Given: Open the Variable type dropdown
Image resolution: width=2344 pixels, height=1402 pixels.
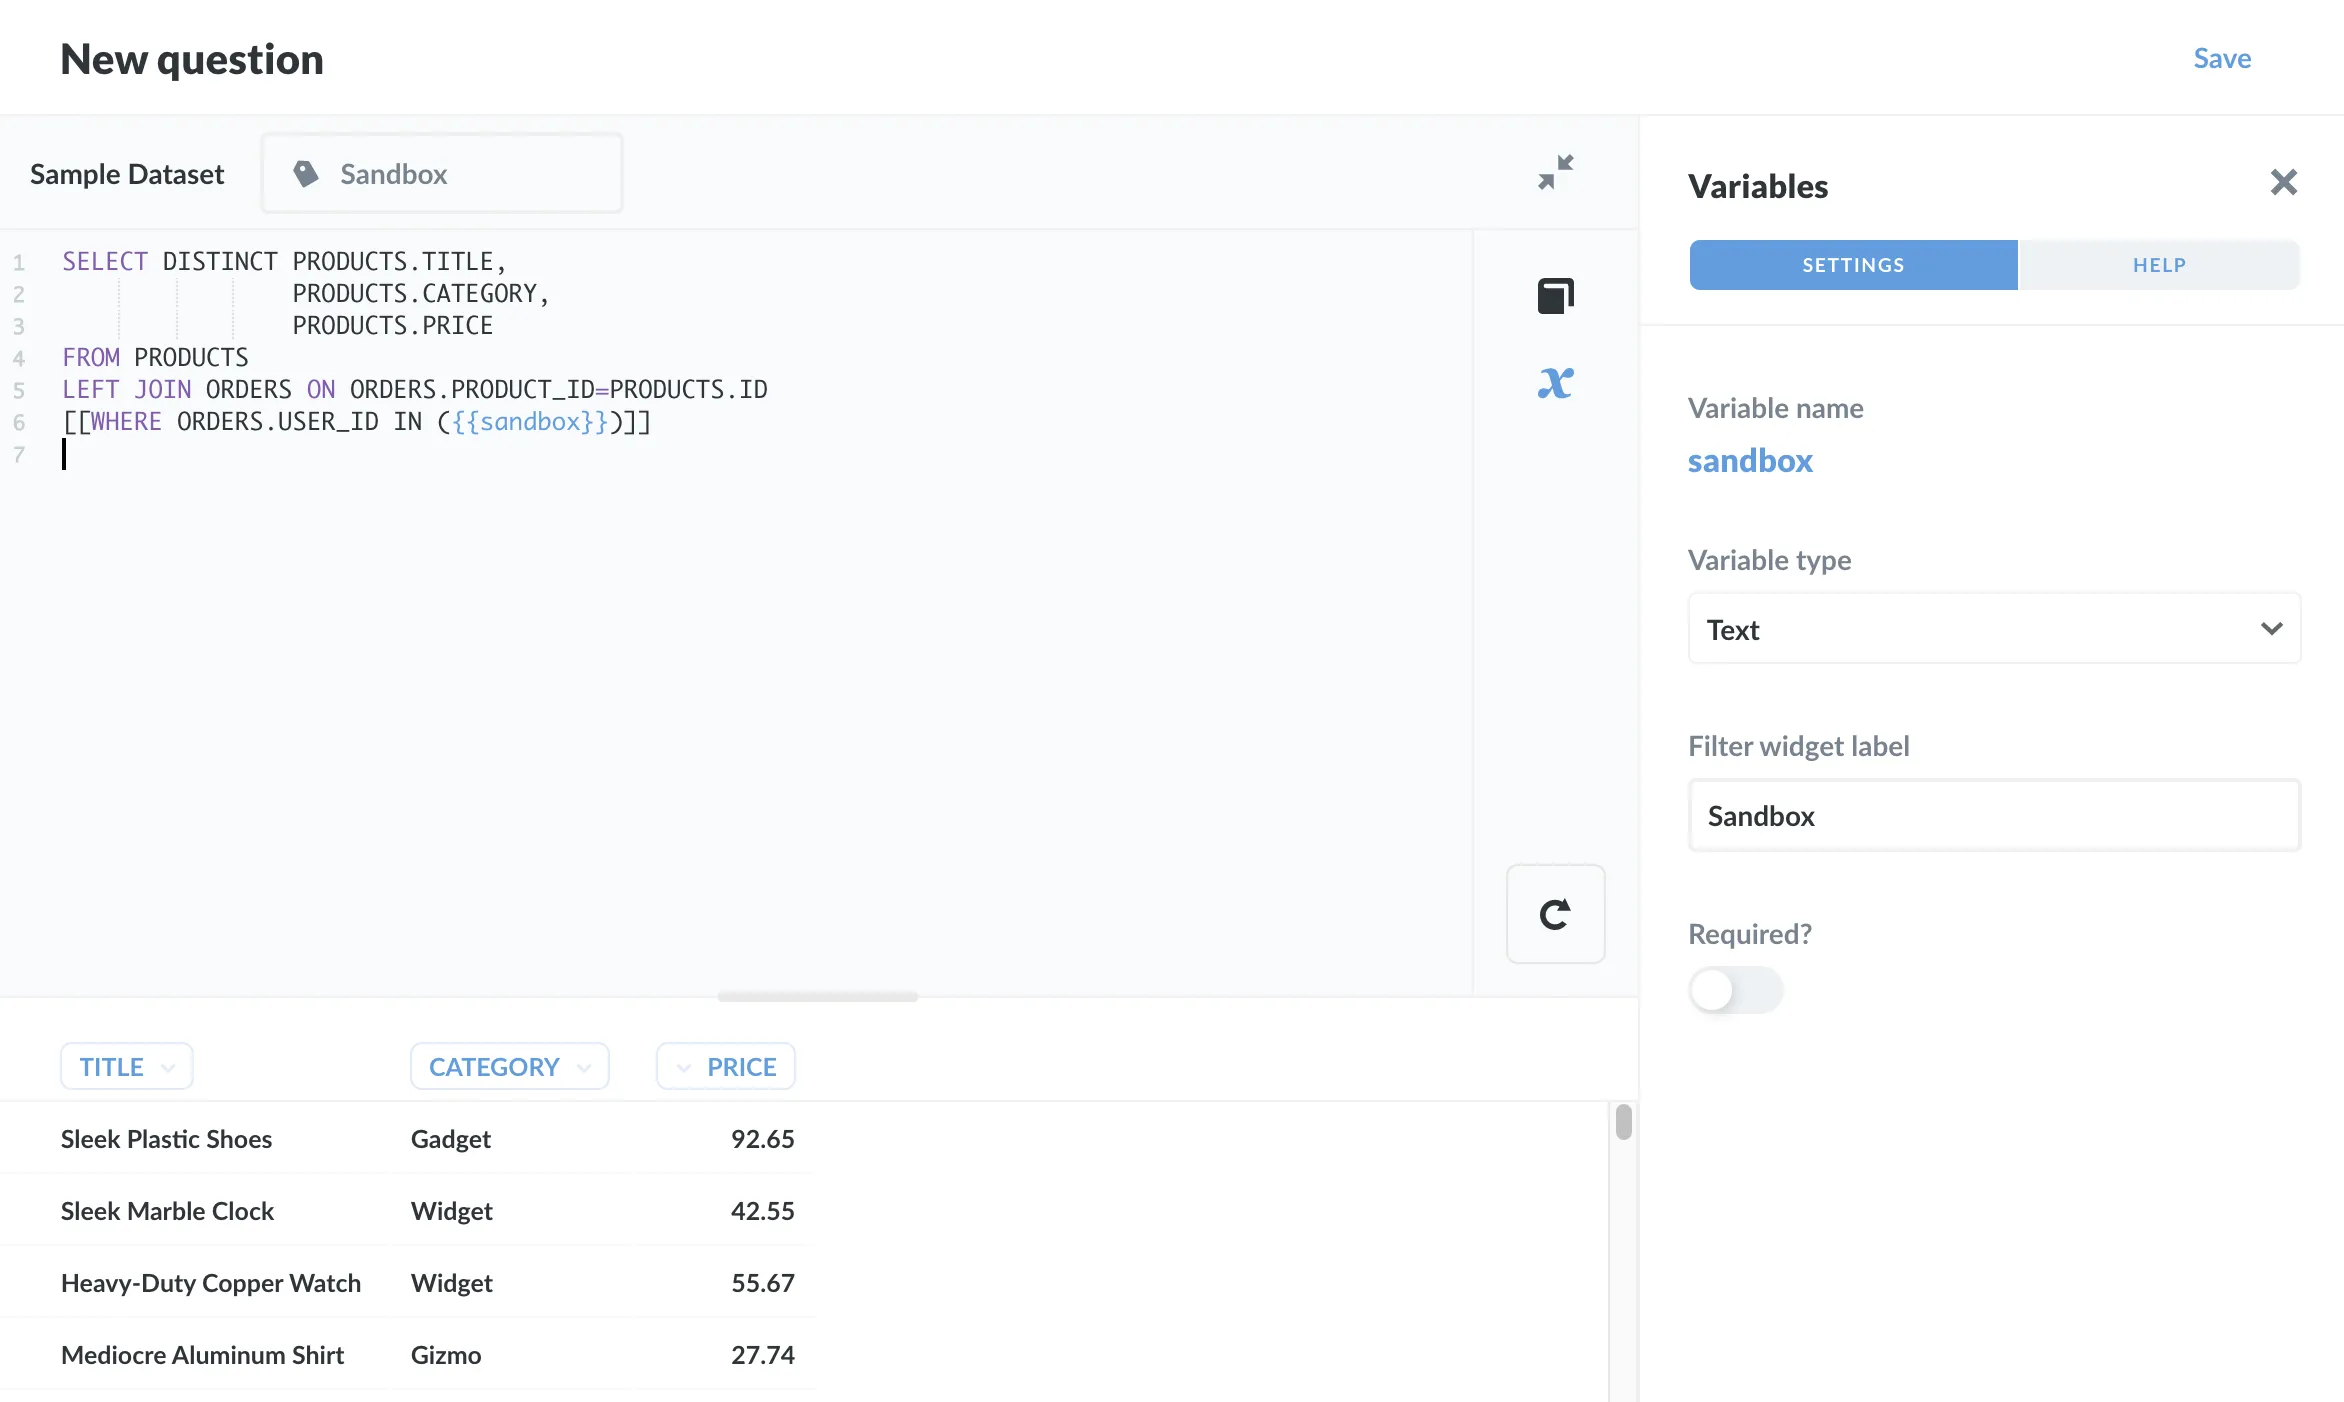Looking at the screenshot, I should (x=1994, y=629).
